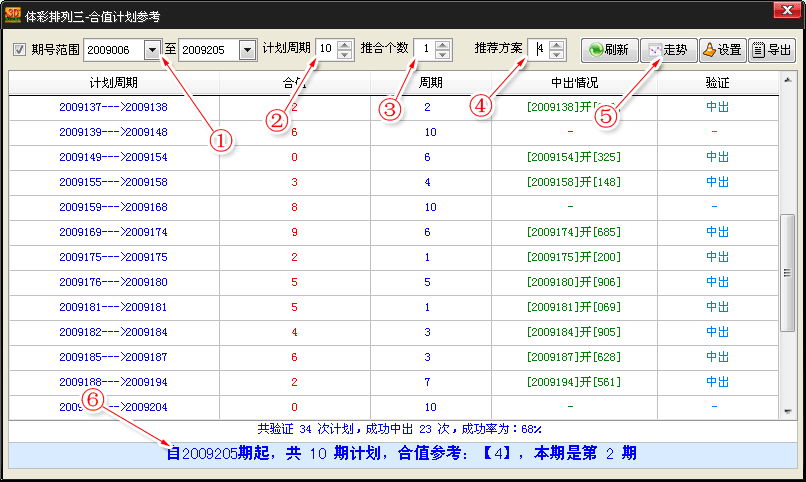Export data with 导出 button
Screen dimensions: 806x482
click(771, 50)
